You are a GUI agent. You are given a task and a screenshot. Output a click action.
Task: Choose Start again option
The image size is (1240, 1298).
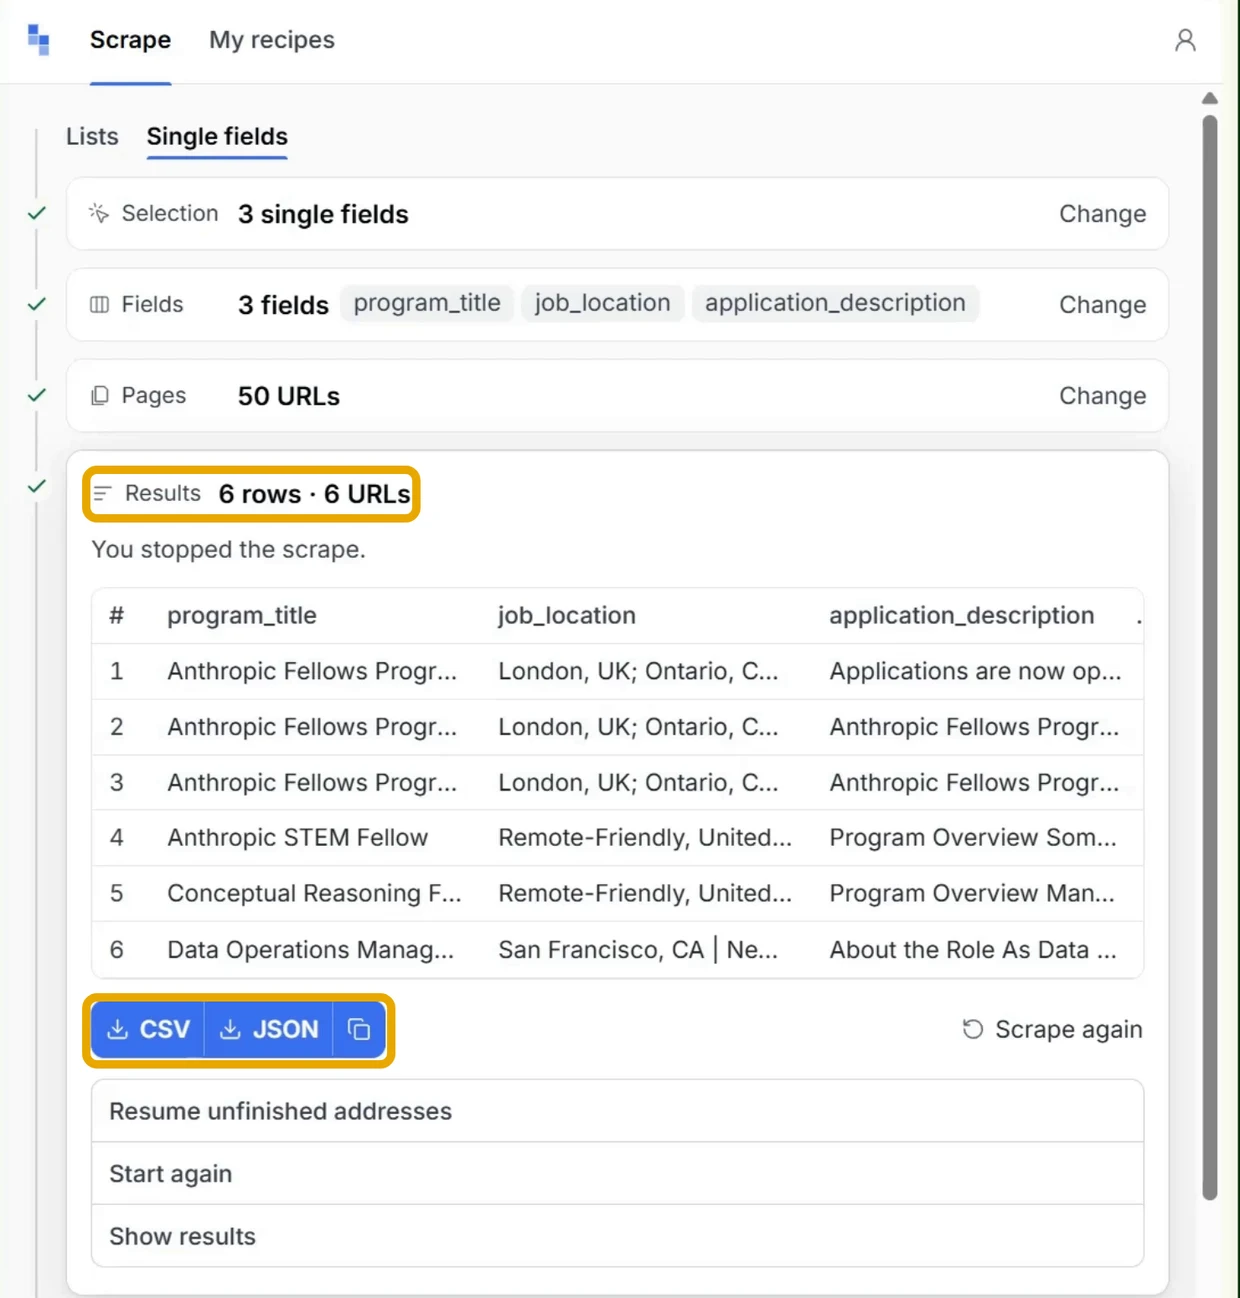(x=617, y=1174)
